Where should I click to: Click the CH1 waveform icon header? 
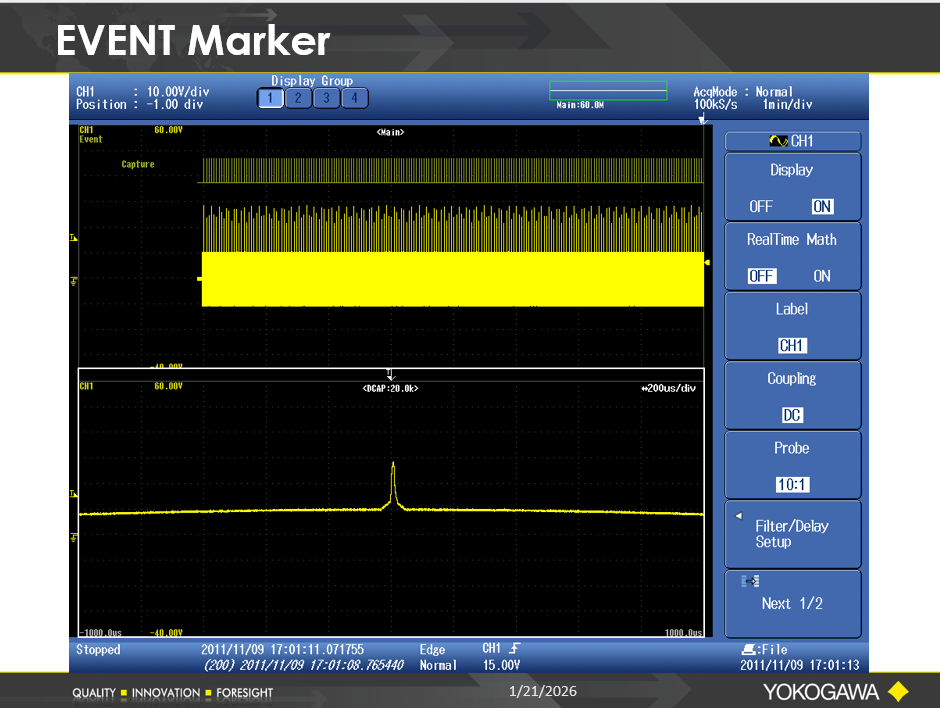point(791,142)
